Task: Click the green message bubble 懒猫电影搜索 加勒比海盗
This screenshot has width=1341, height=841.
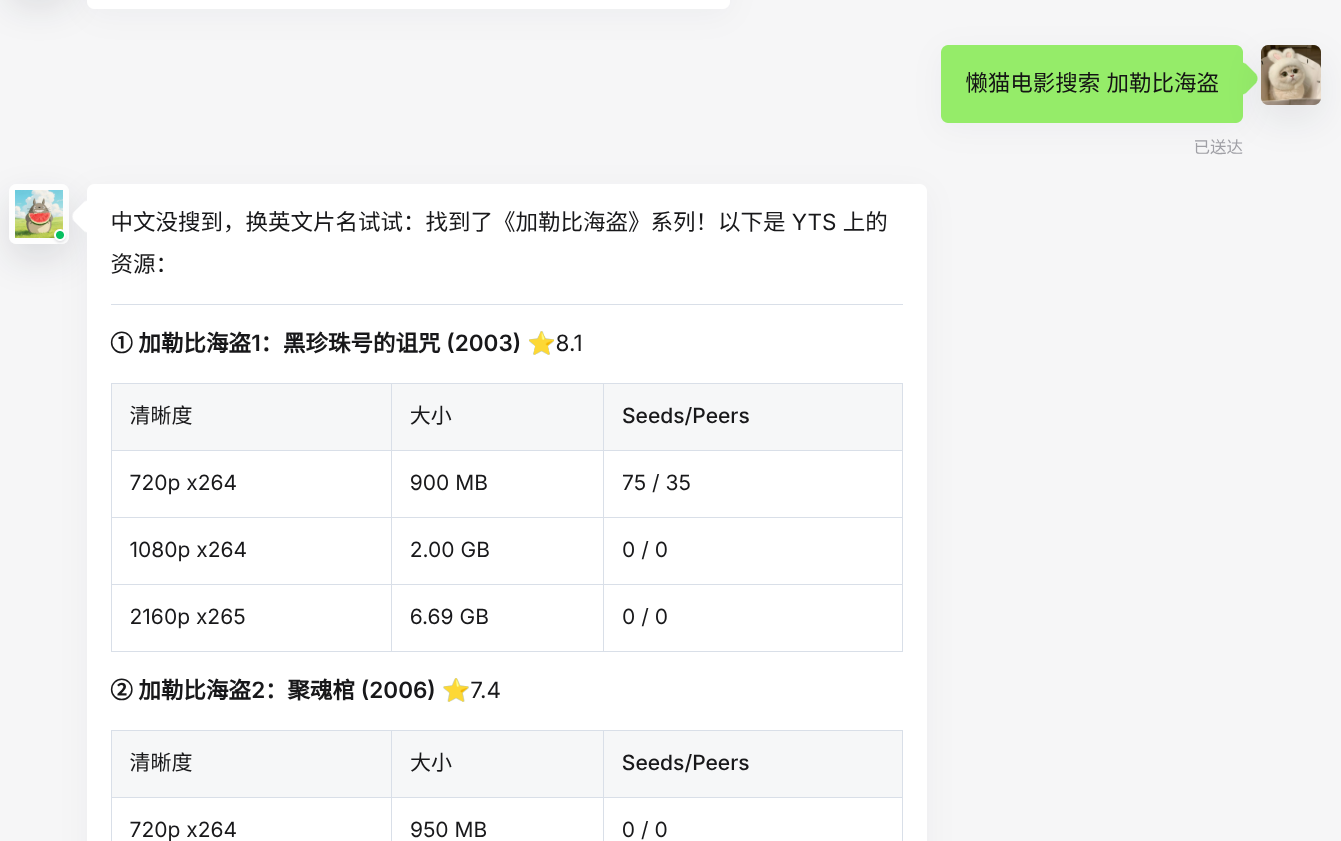Action: pyautogui.click(x=1092, y=84)
